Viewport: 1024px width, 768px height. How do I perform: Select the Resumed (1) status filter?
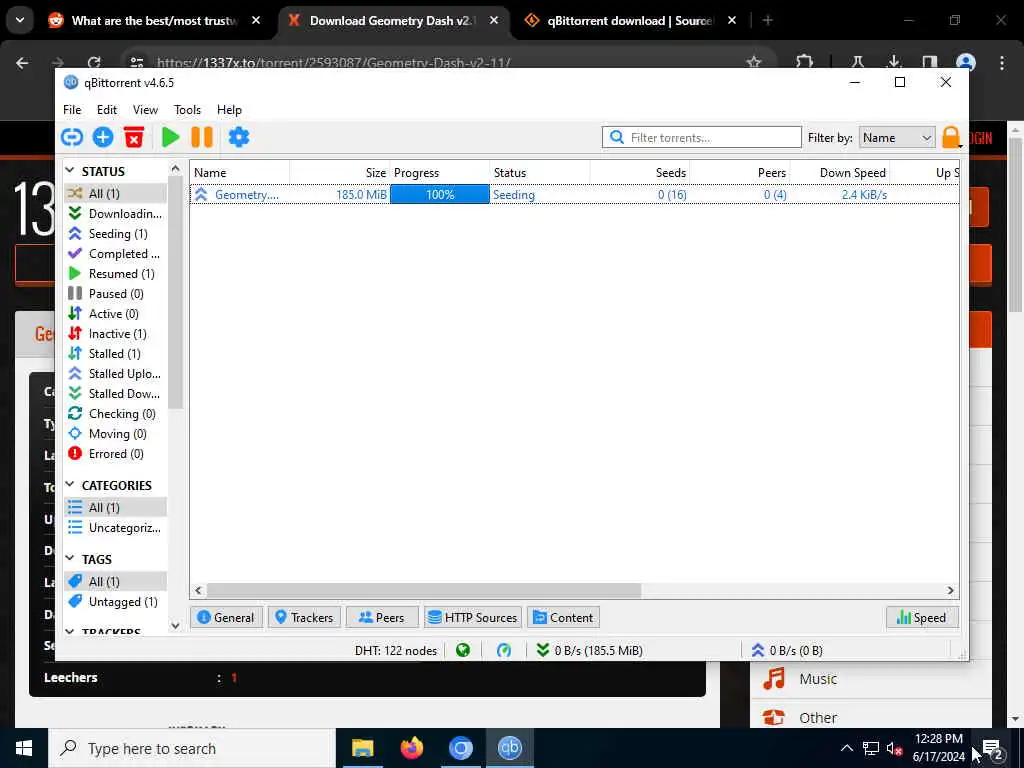tap(116, 274)
